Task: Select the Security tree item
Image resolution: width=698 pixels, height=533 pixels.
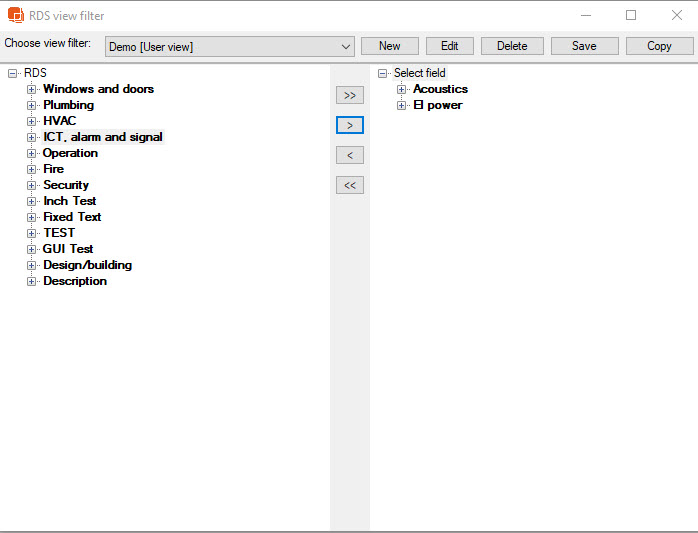Action: (x=66, y=185)
